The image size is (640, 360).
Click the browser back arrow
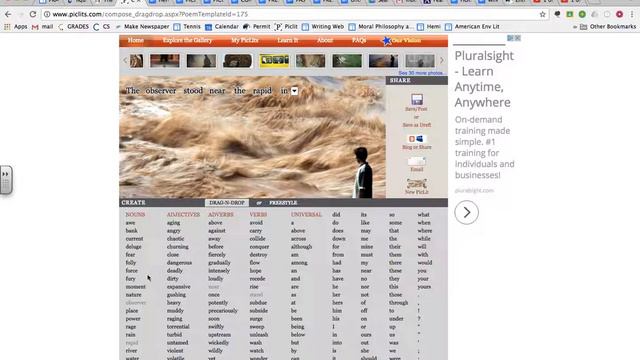(8, 14)
